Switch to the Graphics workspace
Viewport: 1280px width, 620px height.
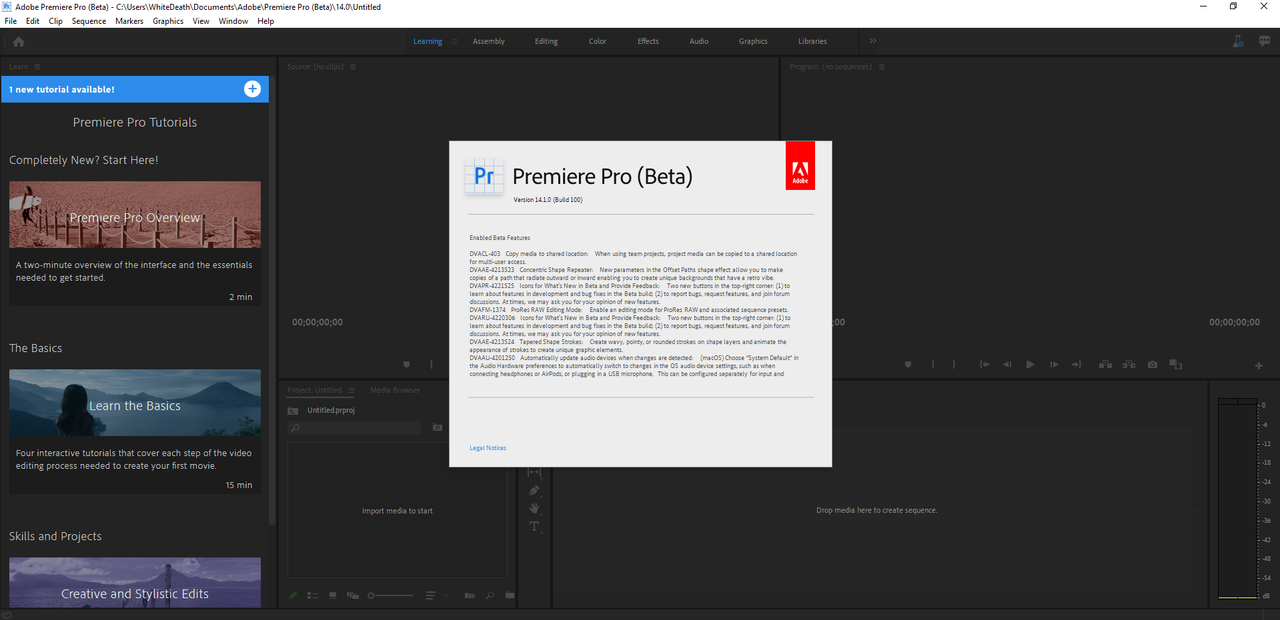[753, 41]
